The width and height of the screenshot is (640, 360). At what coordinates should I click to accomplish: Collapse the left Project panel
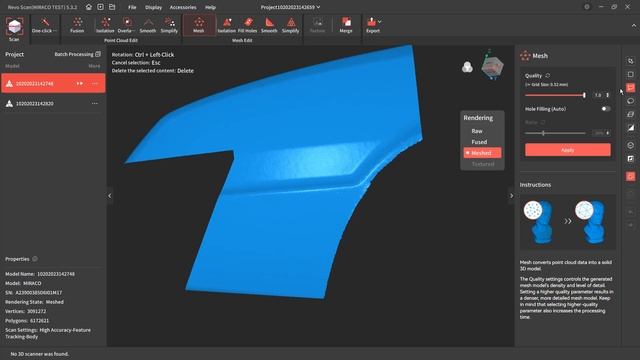tap(109, 196)
